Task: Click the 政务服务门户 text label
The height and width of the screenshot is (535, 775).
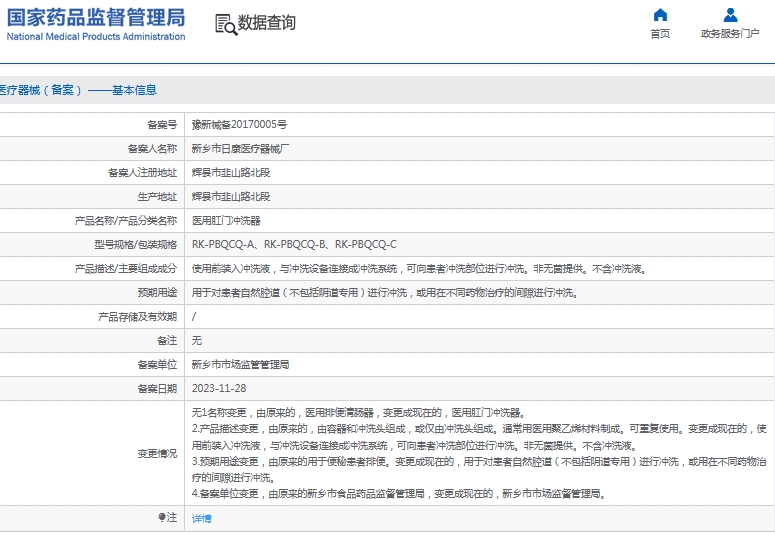Action: tap(730, 34)
